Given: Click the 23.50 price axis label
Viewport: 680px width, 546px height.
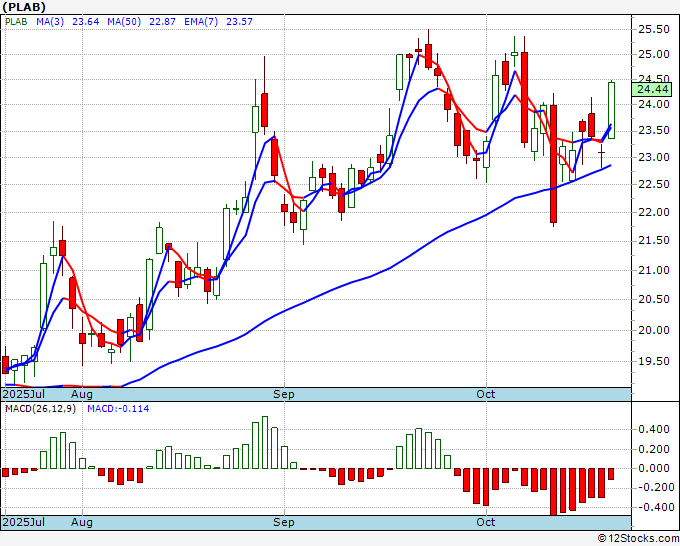Looking at the screenshot, I should coord(654,131).
